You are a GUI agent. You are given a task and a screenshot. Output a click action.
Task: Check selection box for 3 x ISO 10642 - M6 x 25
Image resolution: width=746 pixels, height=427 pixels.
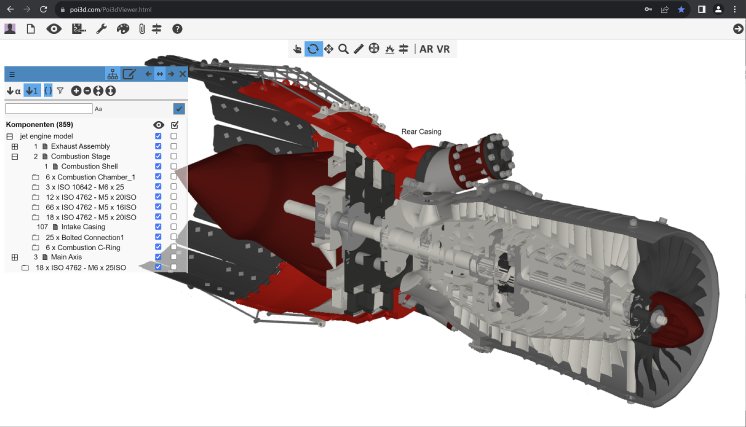[174, 187]
